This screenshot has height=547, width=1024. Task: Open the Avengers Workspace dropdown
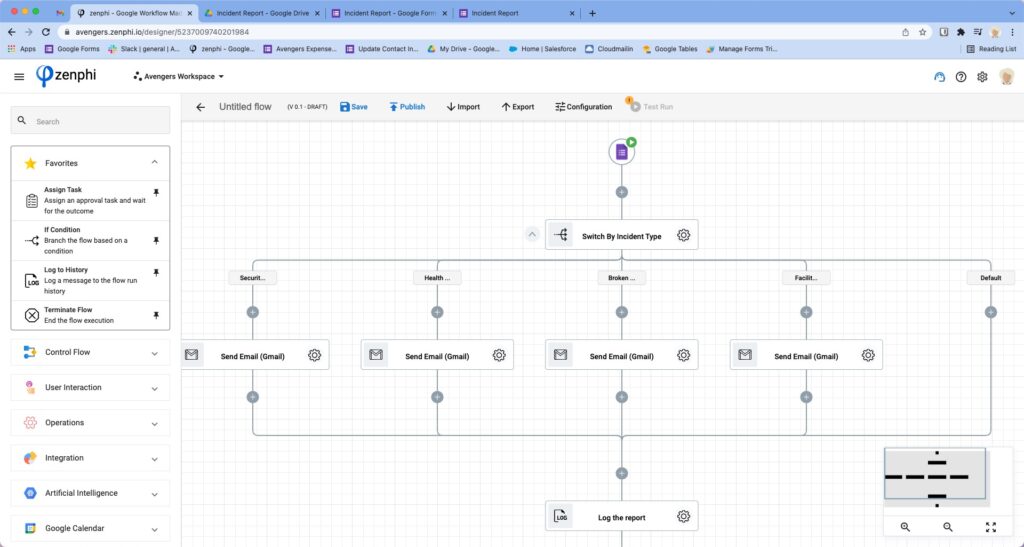click(178, 76)
